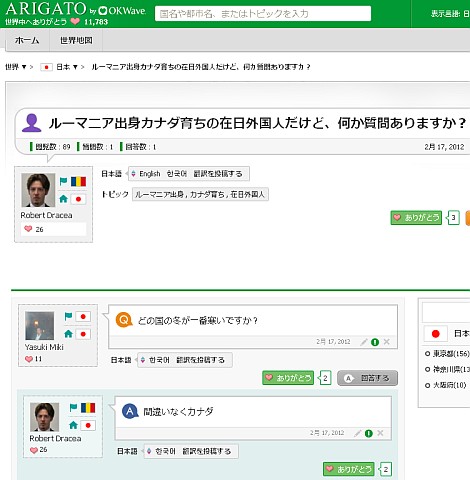The height and width of the screenshot is (480, 470).
Task: Select the 東京都(156) radio option
Action: pos(427,354)
